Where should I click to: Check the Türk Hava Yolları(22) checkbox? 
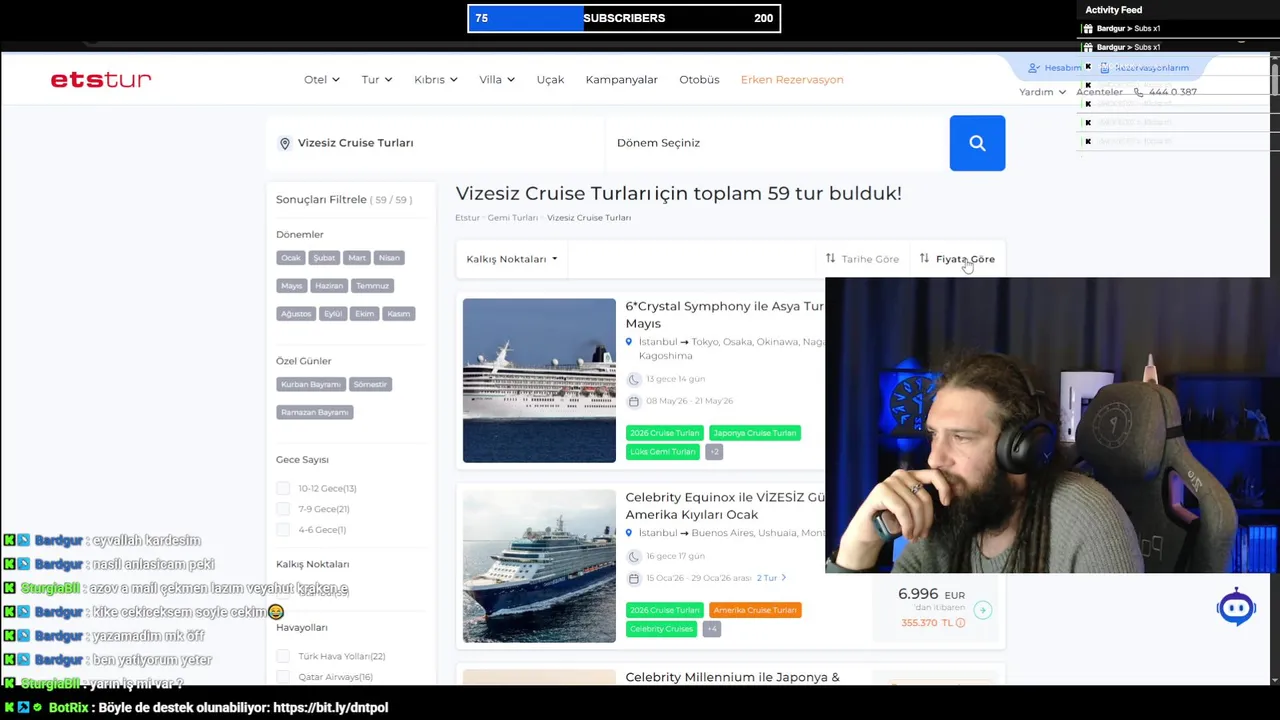tap(283, 656)
